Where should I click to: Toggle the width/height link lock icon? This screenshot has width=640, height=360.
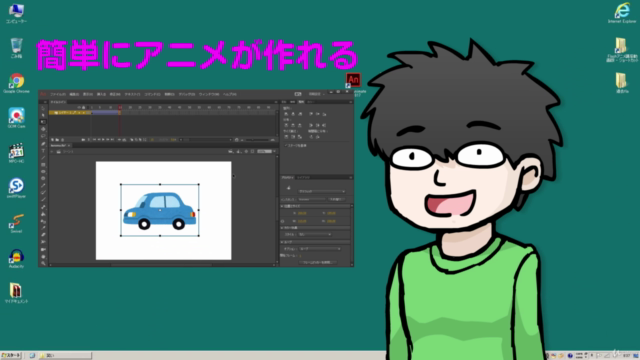pyautogui.click(x=282, y=221)
